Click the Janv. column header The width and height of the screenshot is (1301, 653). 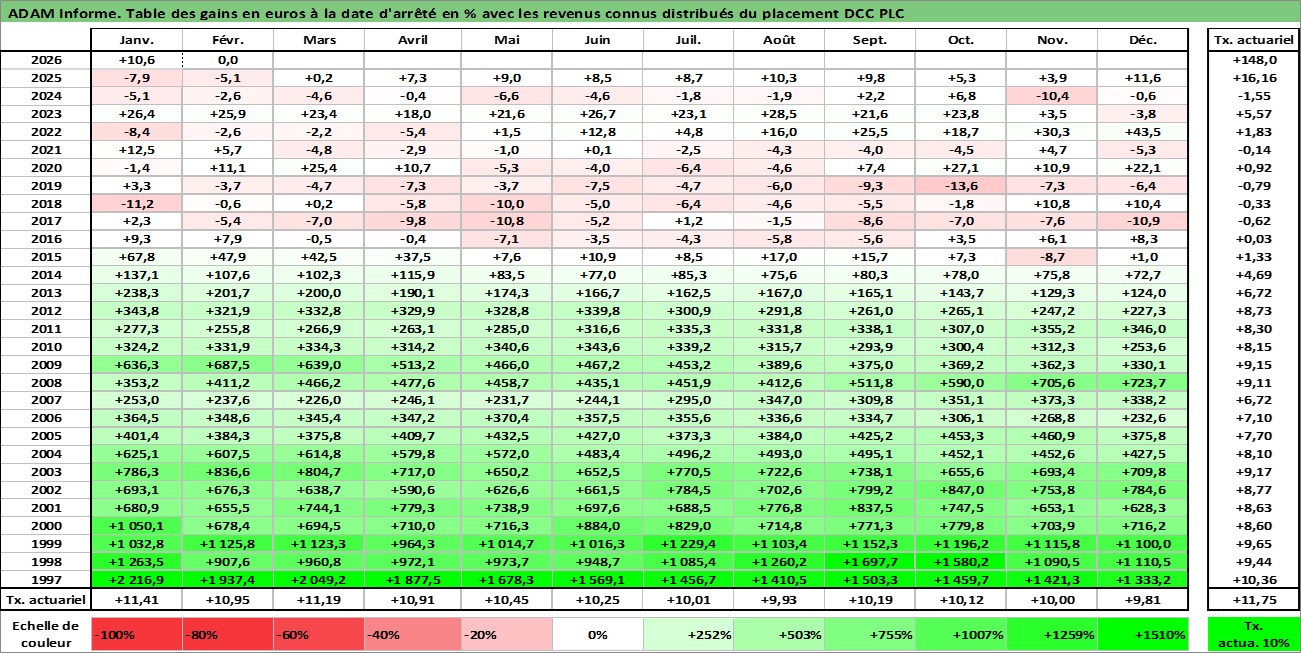pyautogui.click(x=137, y=40)
